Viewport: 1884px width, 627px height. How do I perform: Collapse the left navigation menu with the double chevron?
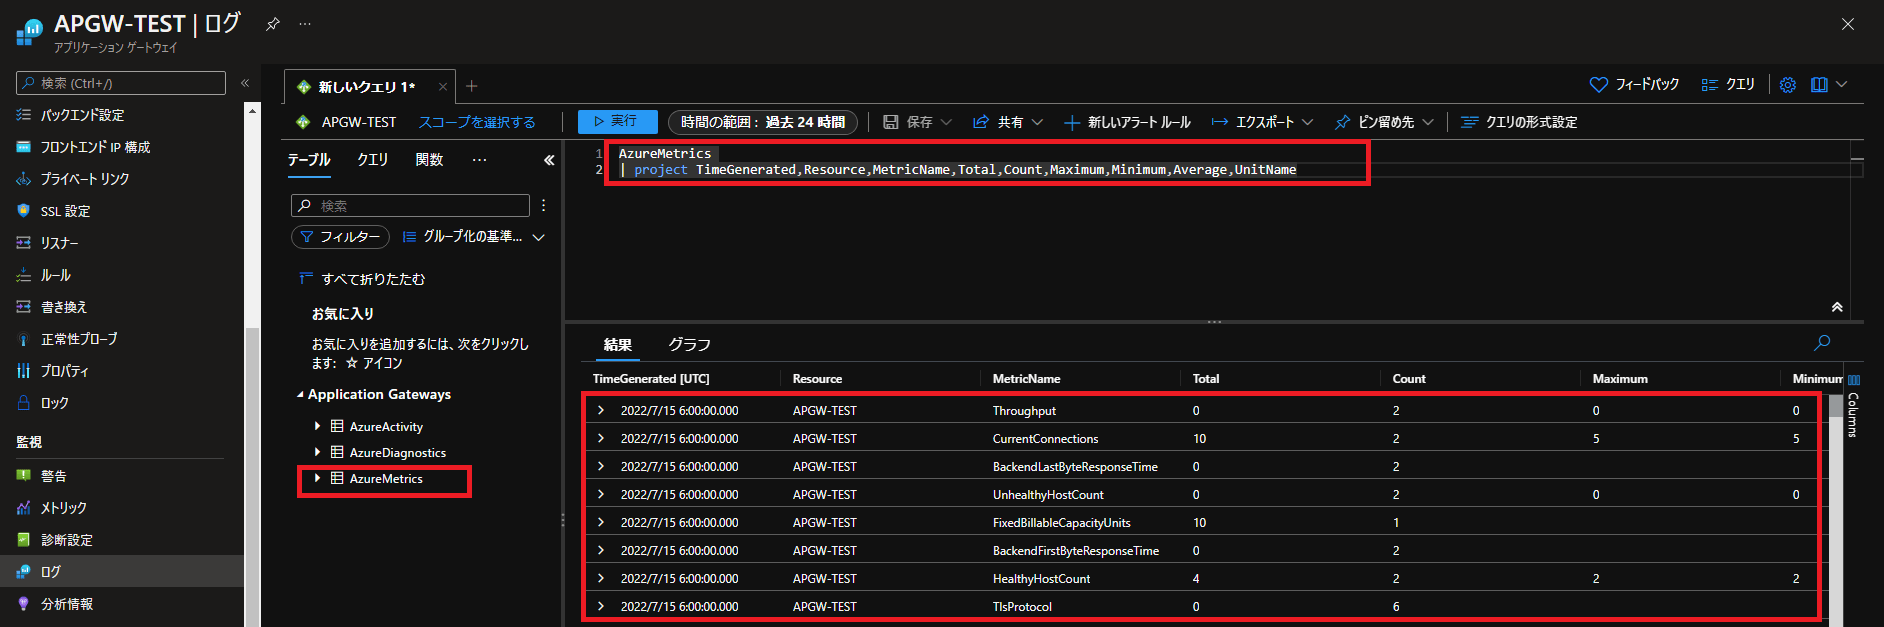click(245, 83)
